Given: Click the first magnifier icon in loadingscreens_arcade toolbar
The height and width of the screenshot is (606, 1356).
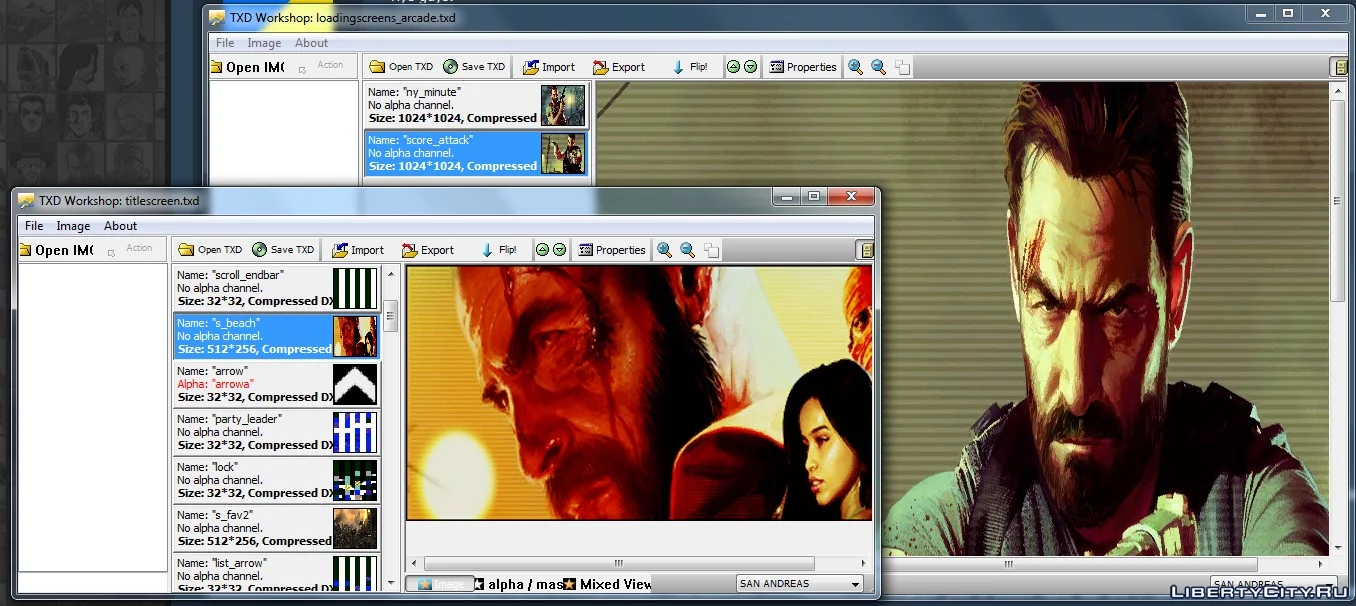Looking at the screenshot, I should (x=855, y=67).
